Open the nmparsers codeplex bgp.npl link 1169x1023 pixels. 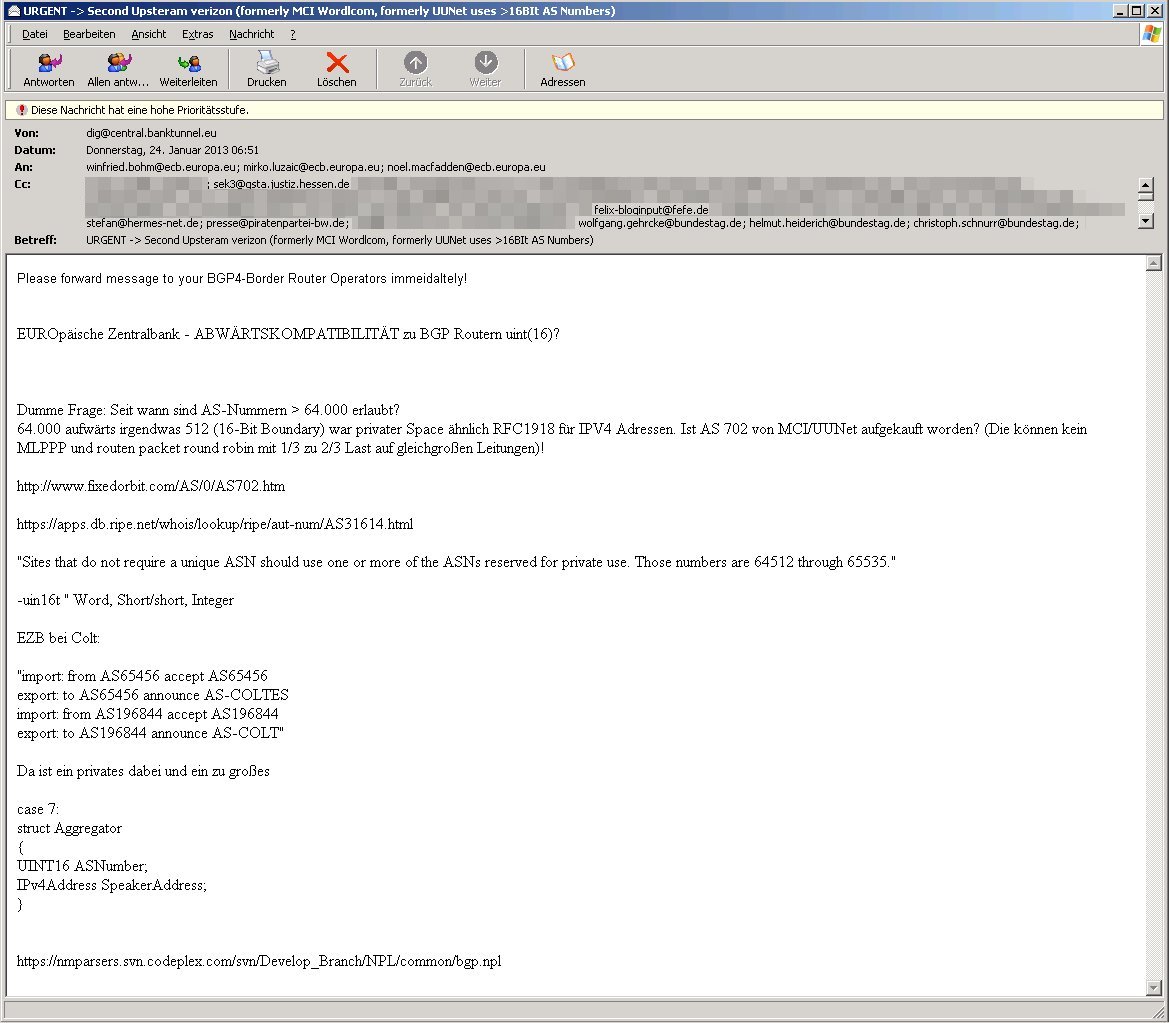click(259, 961)
